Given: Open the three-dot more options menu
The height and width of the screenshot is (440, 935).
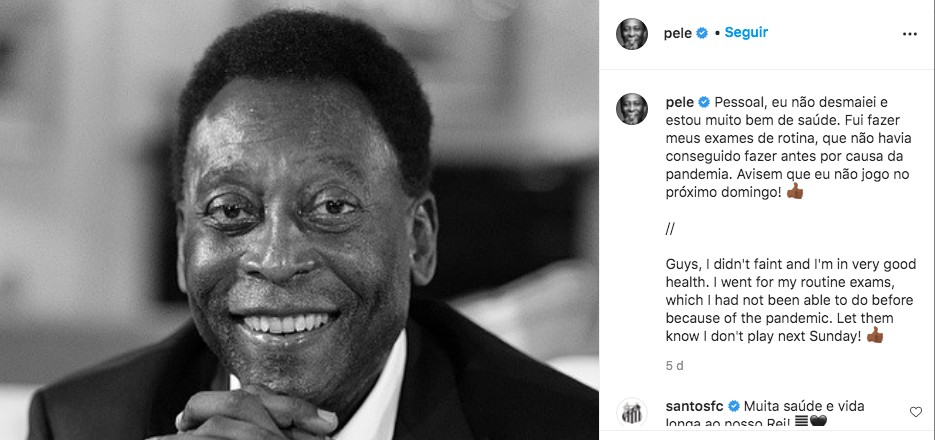Looking at the screenshot, I should point(909,34).
